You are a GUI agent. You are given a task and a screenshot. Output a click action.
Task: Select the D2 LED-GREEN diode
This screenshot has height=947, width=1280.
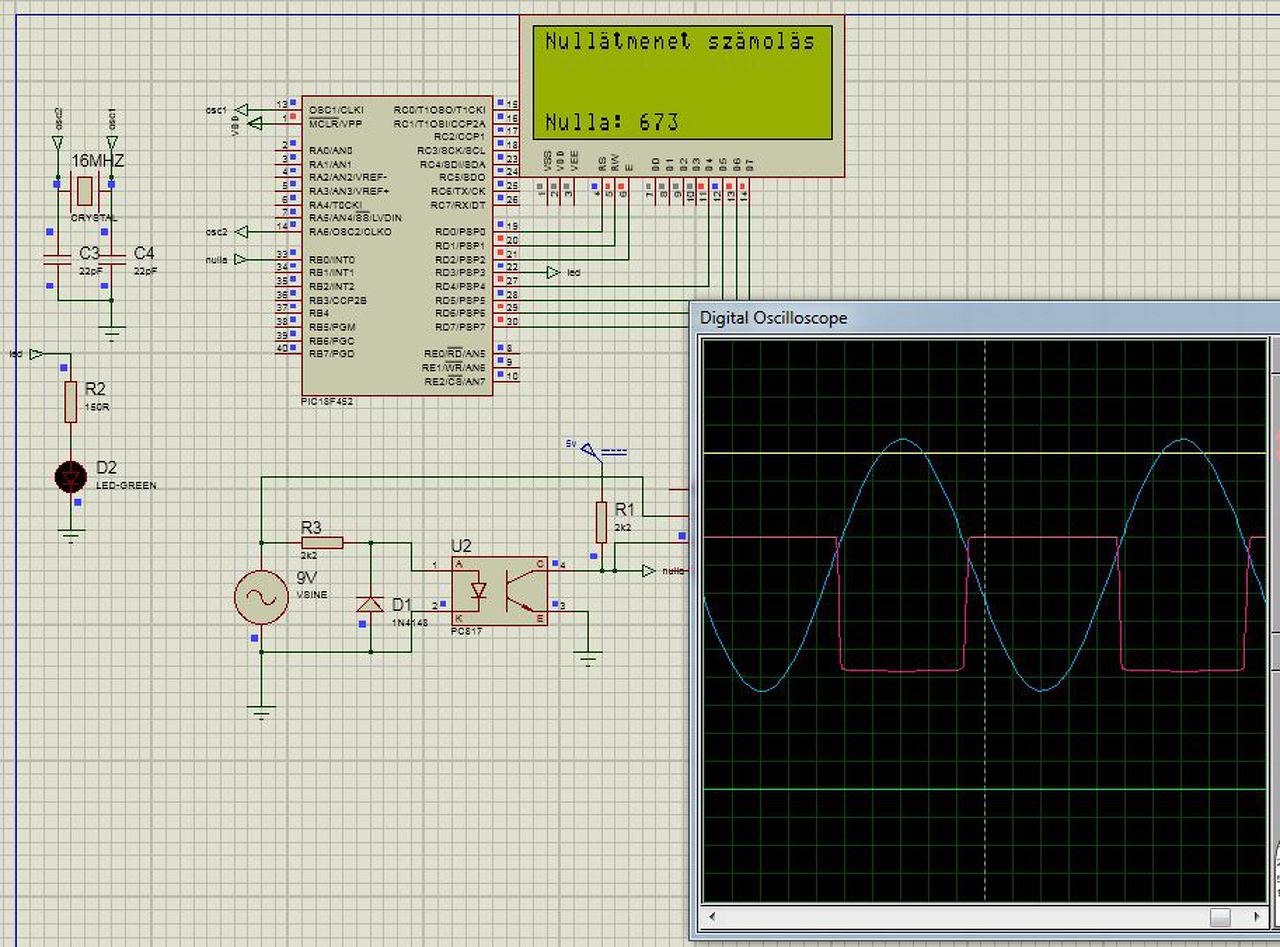tap(70, 477)
